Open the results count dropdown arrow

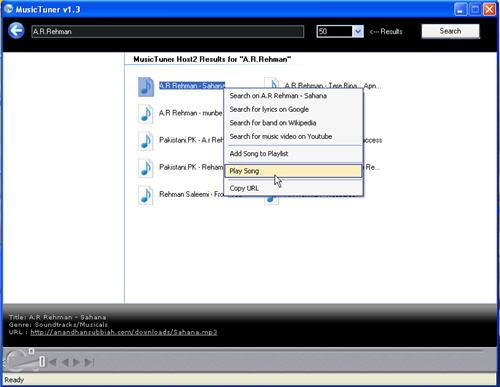pos(358,32)
